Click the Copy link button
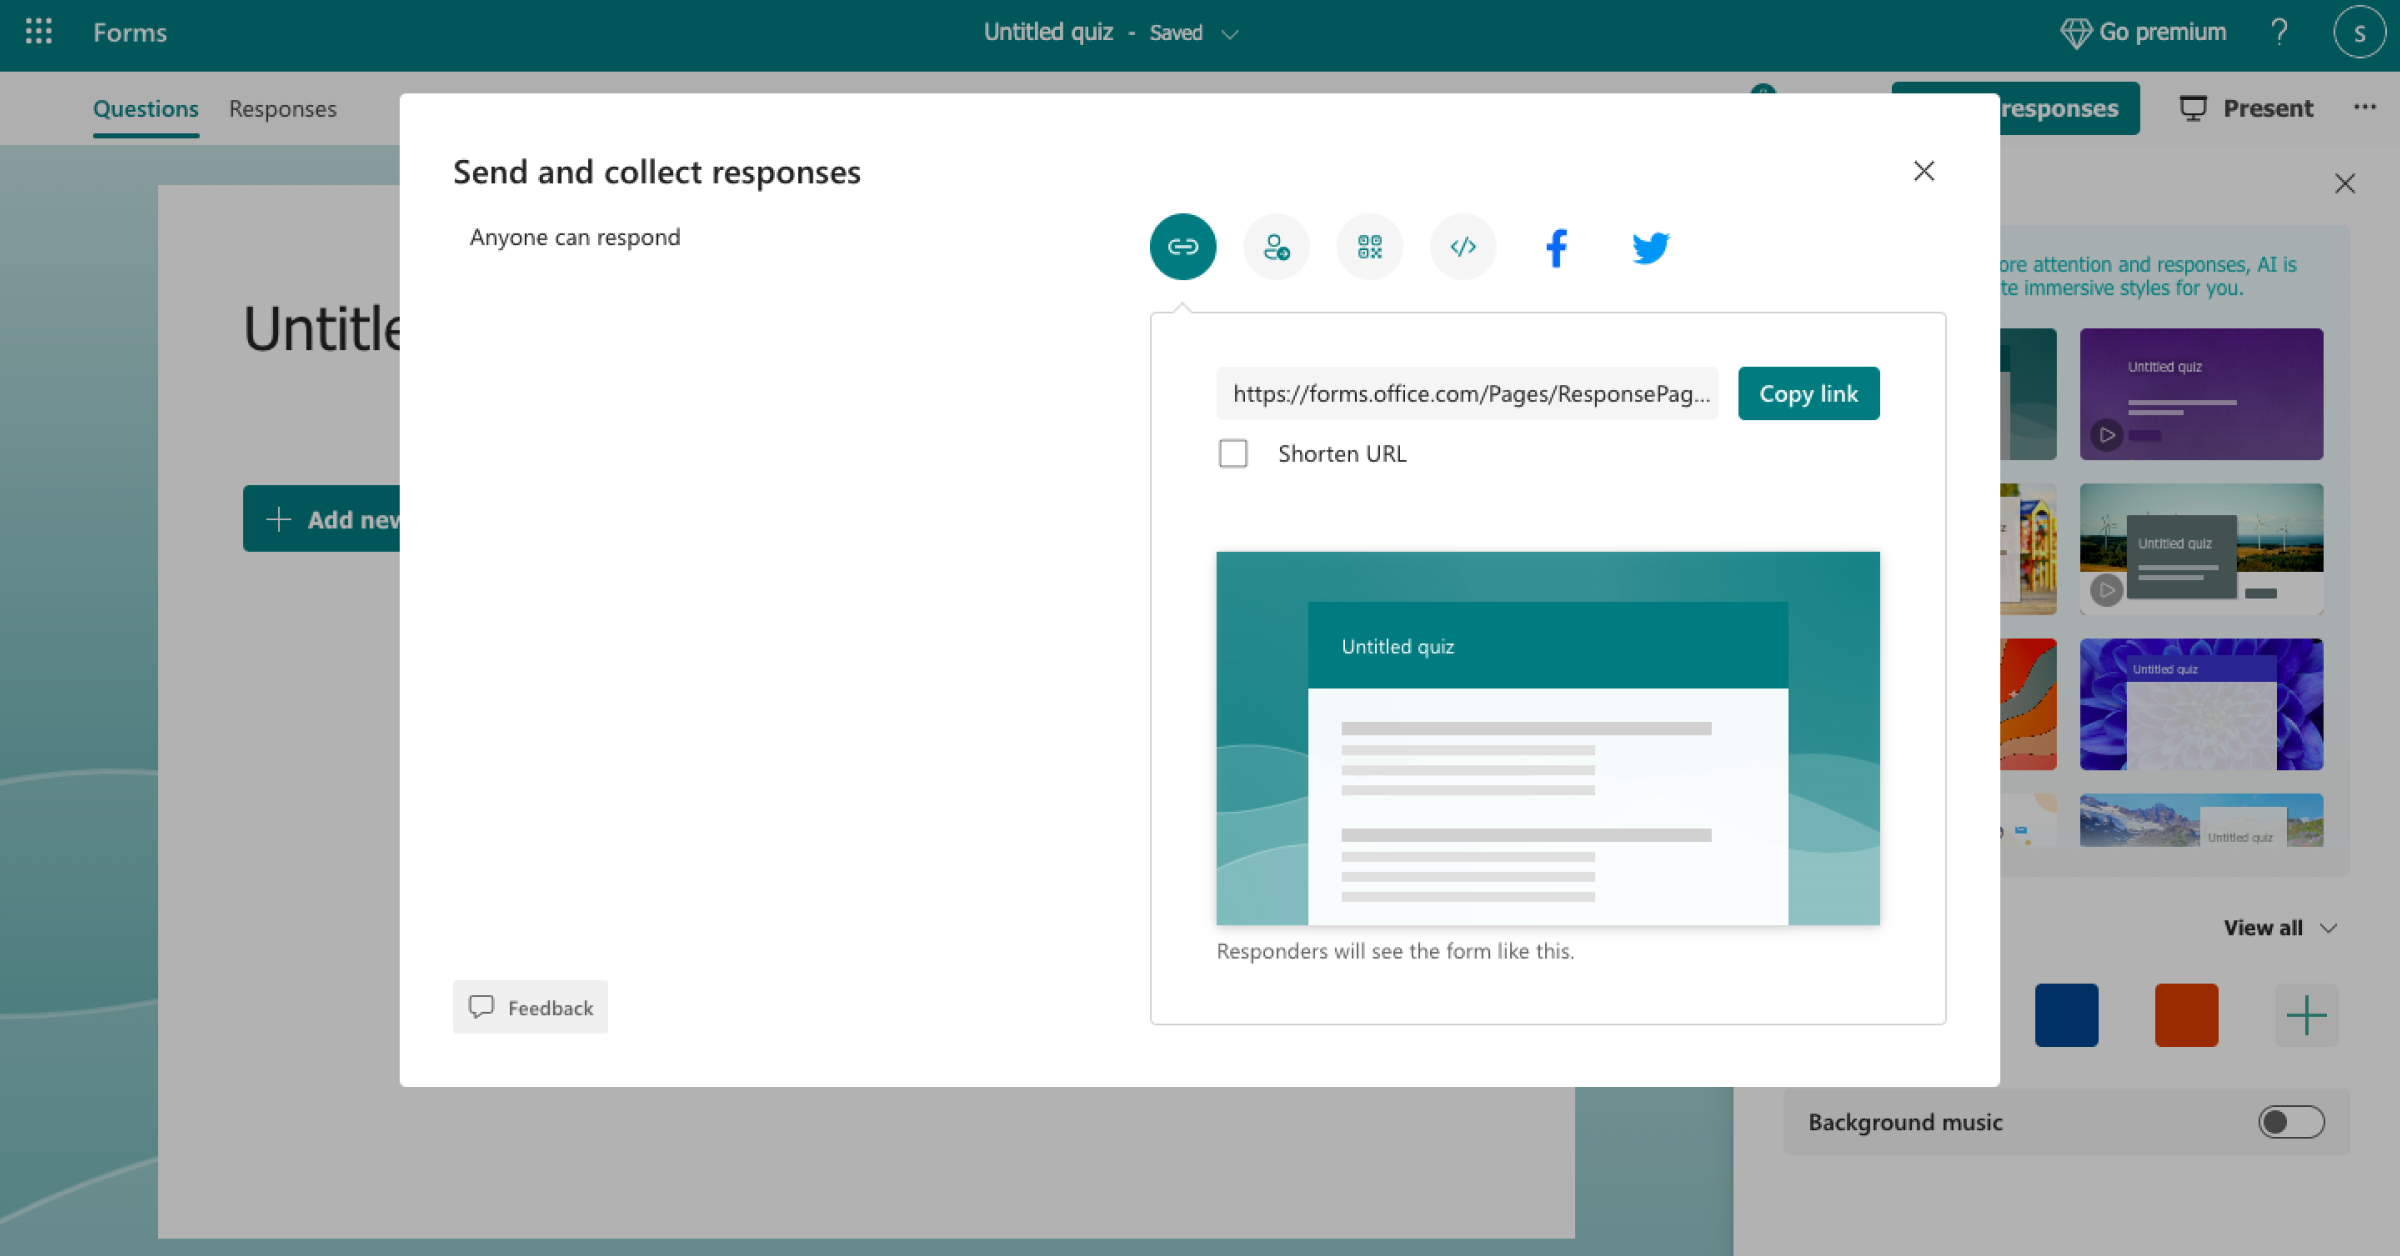This screenshot has height=1256, width=2400. point(1808,394)
